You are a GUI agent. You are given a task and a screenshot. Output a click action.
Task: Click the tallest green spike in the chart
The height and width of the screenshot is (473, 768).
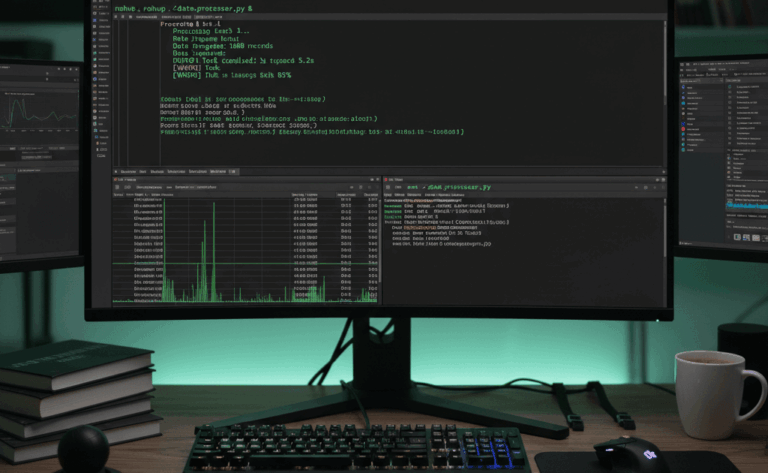pyautogui.click(x=165, y=250)
